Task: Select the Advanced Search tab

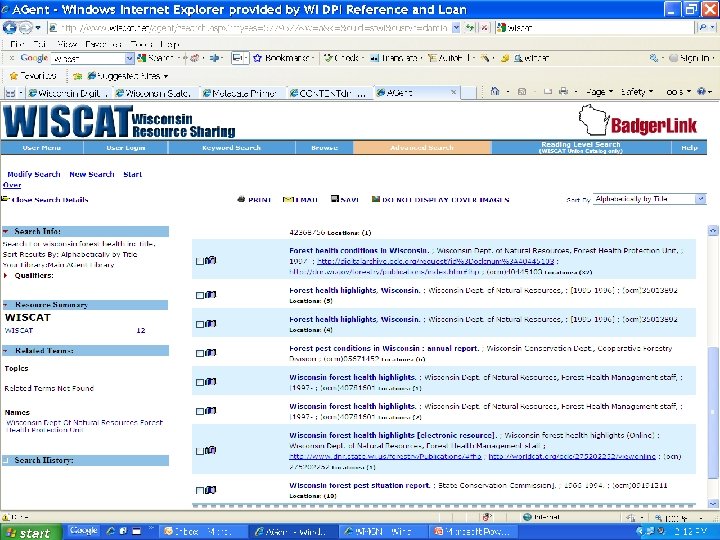Action: coord(422,147)
